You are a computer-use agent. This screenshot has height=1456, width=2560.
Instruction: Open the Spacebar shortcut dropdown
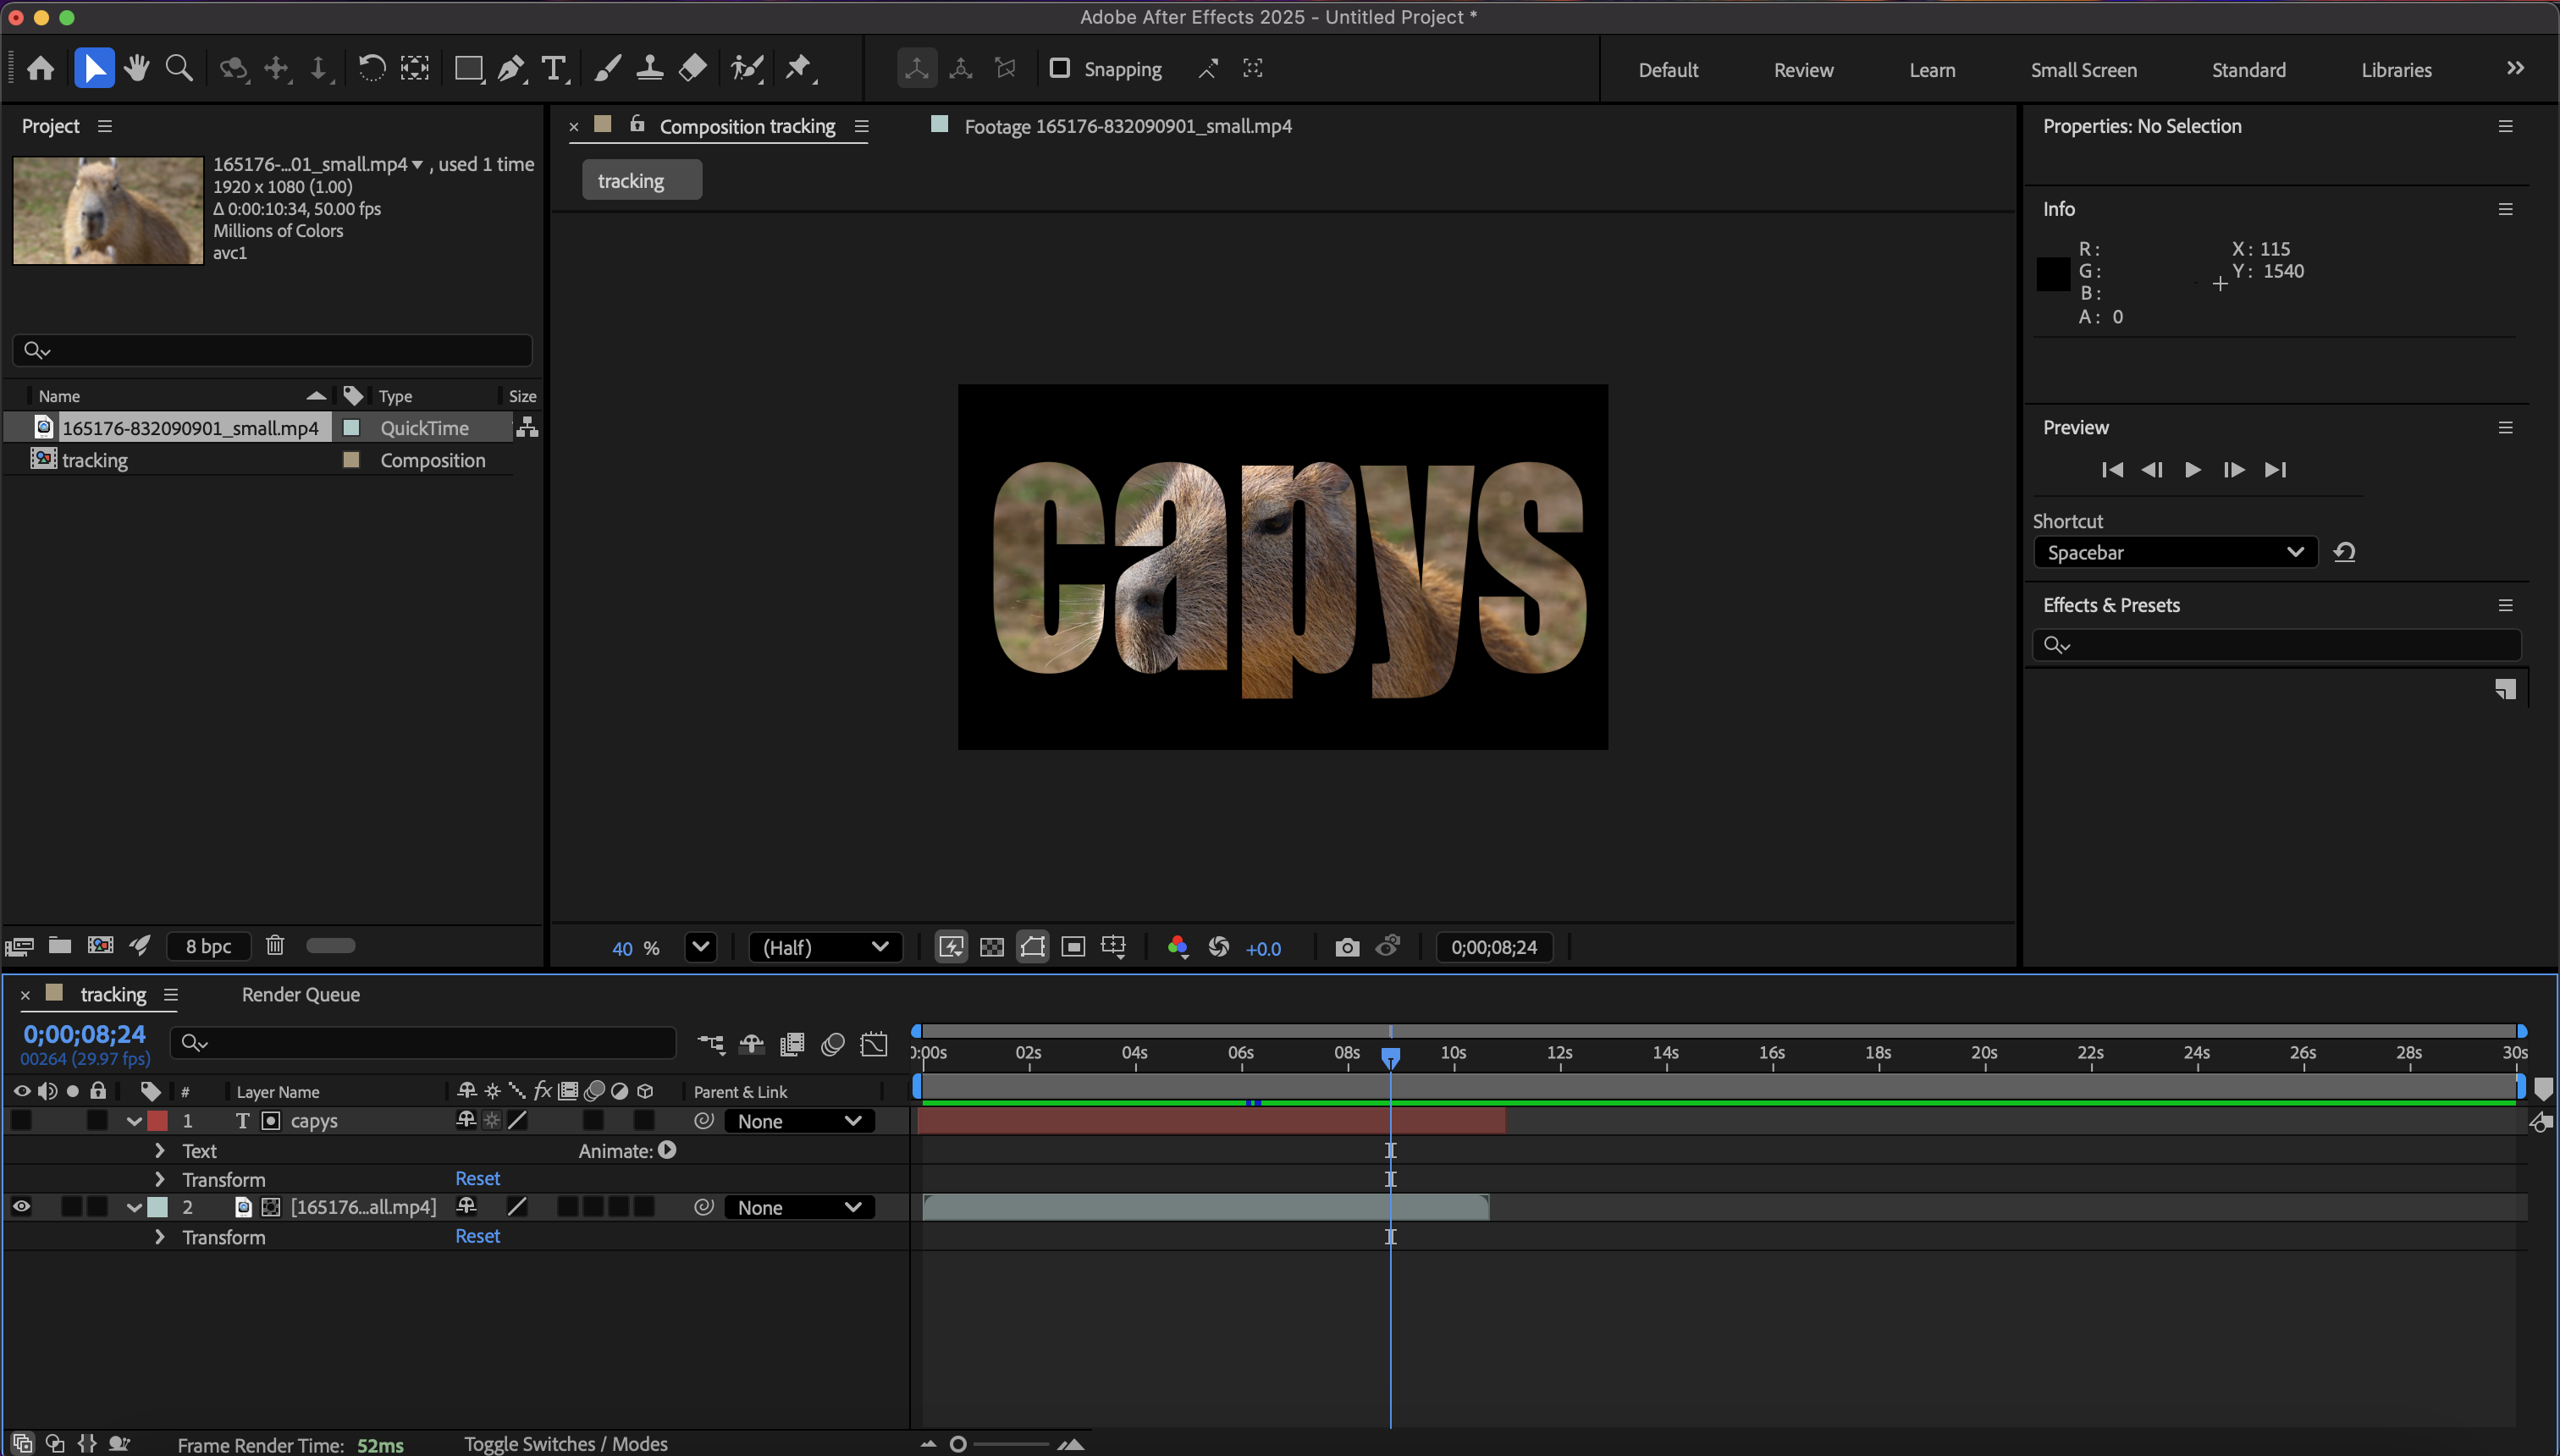pos(2175,552)
